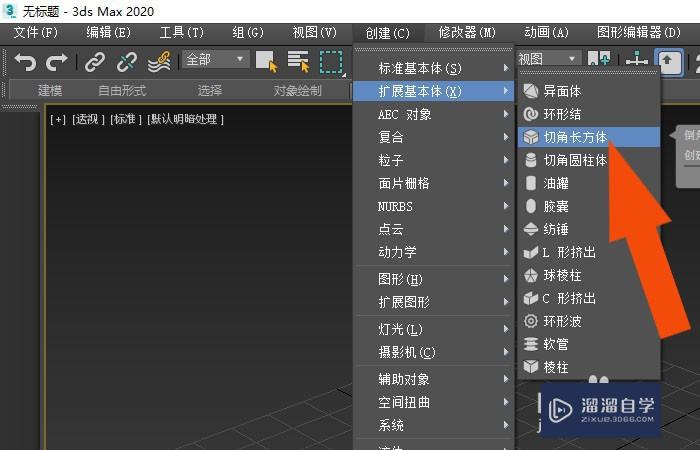Open Select by Name list icon
Image resolution: width=700 pixels, height=450 pixels.
tap(298, 61)
